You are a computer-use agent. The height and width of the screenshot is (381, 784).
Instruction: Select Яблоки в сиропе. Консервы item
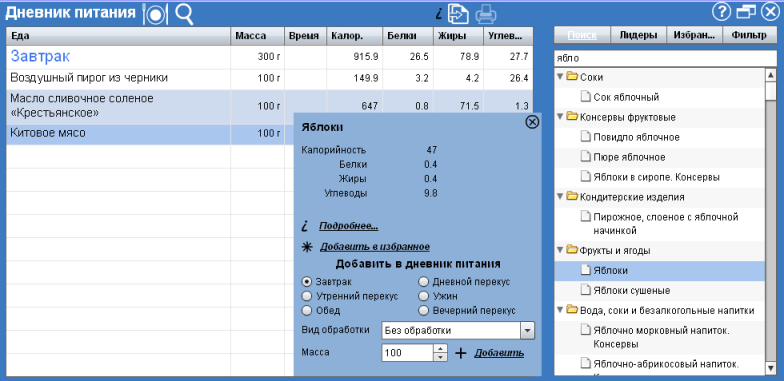point(660,177)
